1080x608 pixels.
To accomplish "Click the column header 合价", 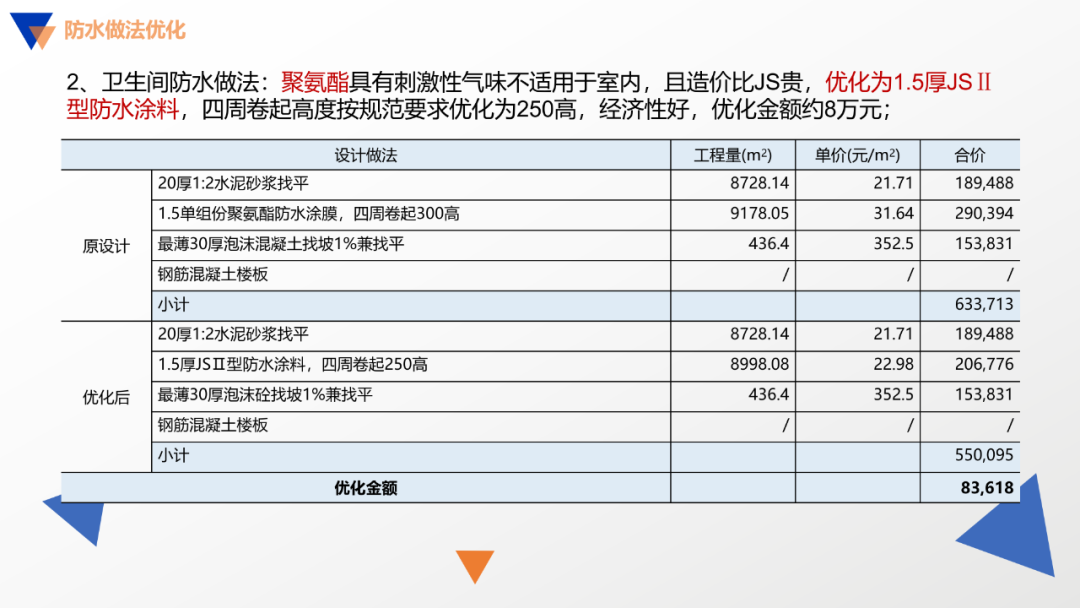I will 970,156.
